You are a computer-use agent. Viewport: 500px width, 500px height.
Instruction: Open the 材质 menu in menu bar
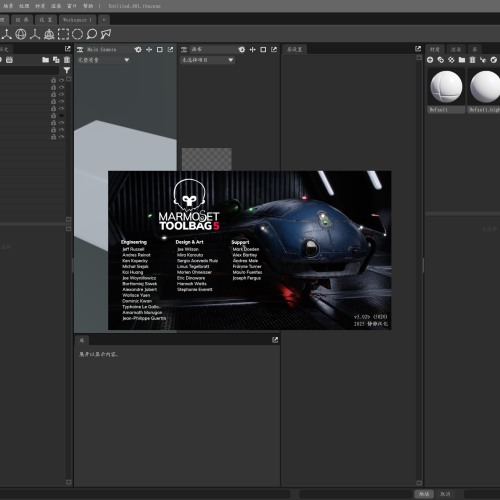[x=40, y=6]
